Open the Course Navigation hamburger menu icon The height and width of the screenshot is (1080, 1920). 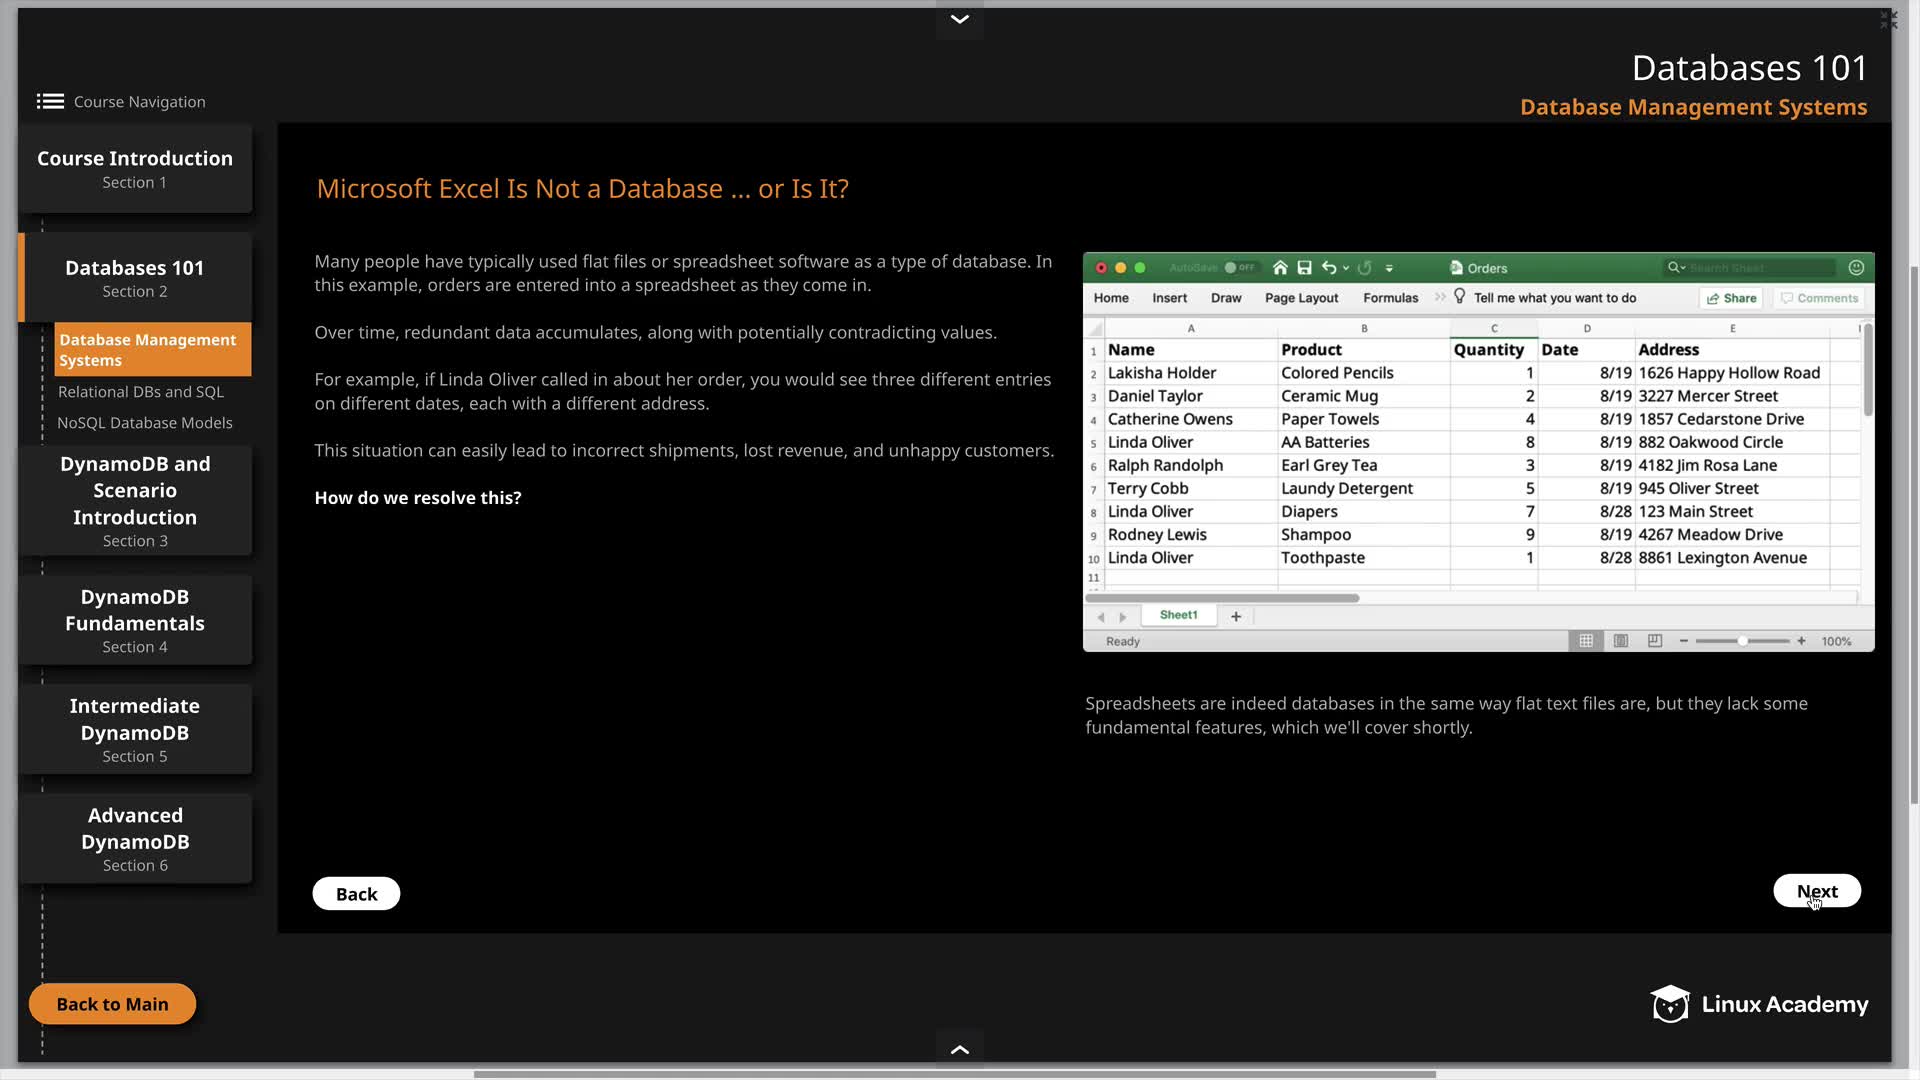click(x=50, y=101)
